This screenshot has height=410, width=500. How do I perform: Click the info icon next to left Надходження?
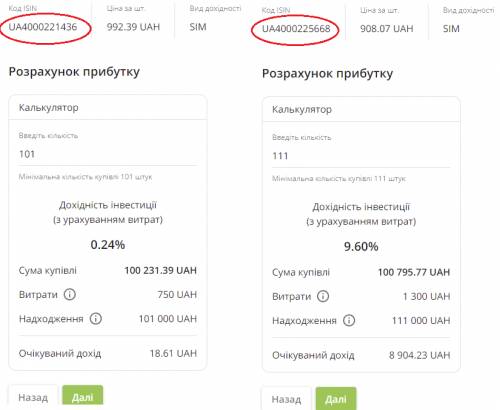click(96, 319)
